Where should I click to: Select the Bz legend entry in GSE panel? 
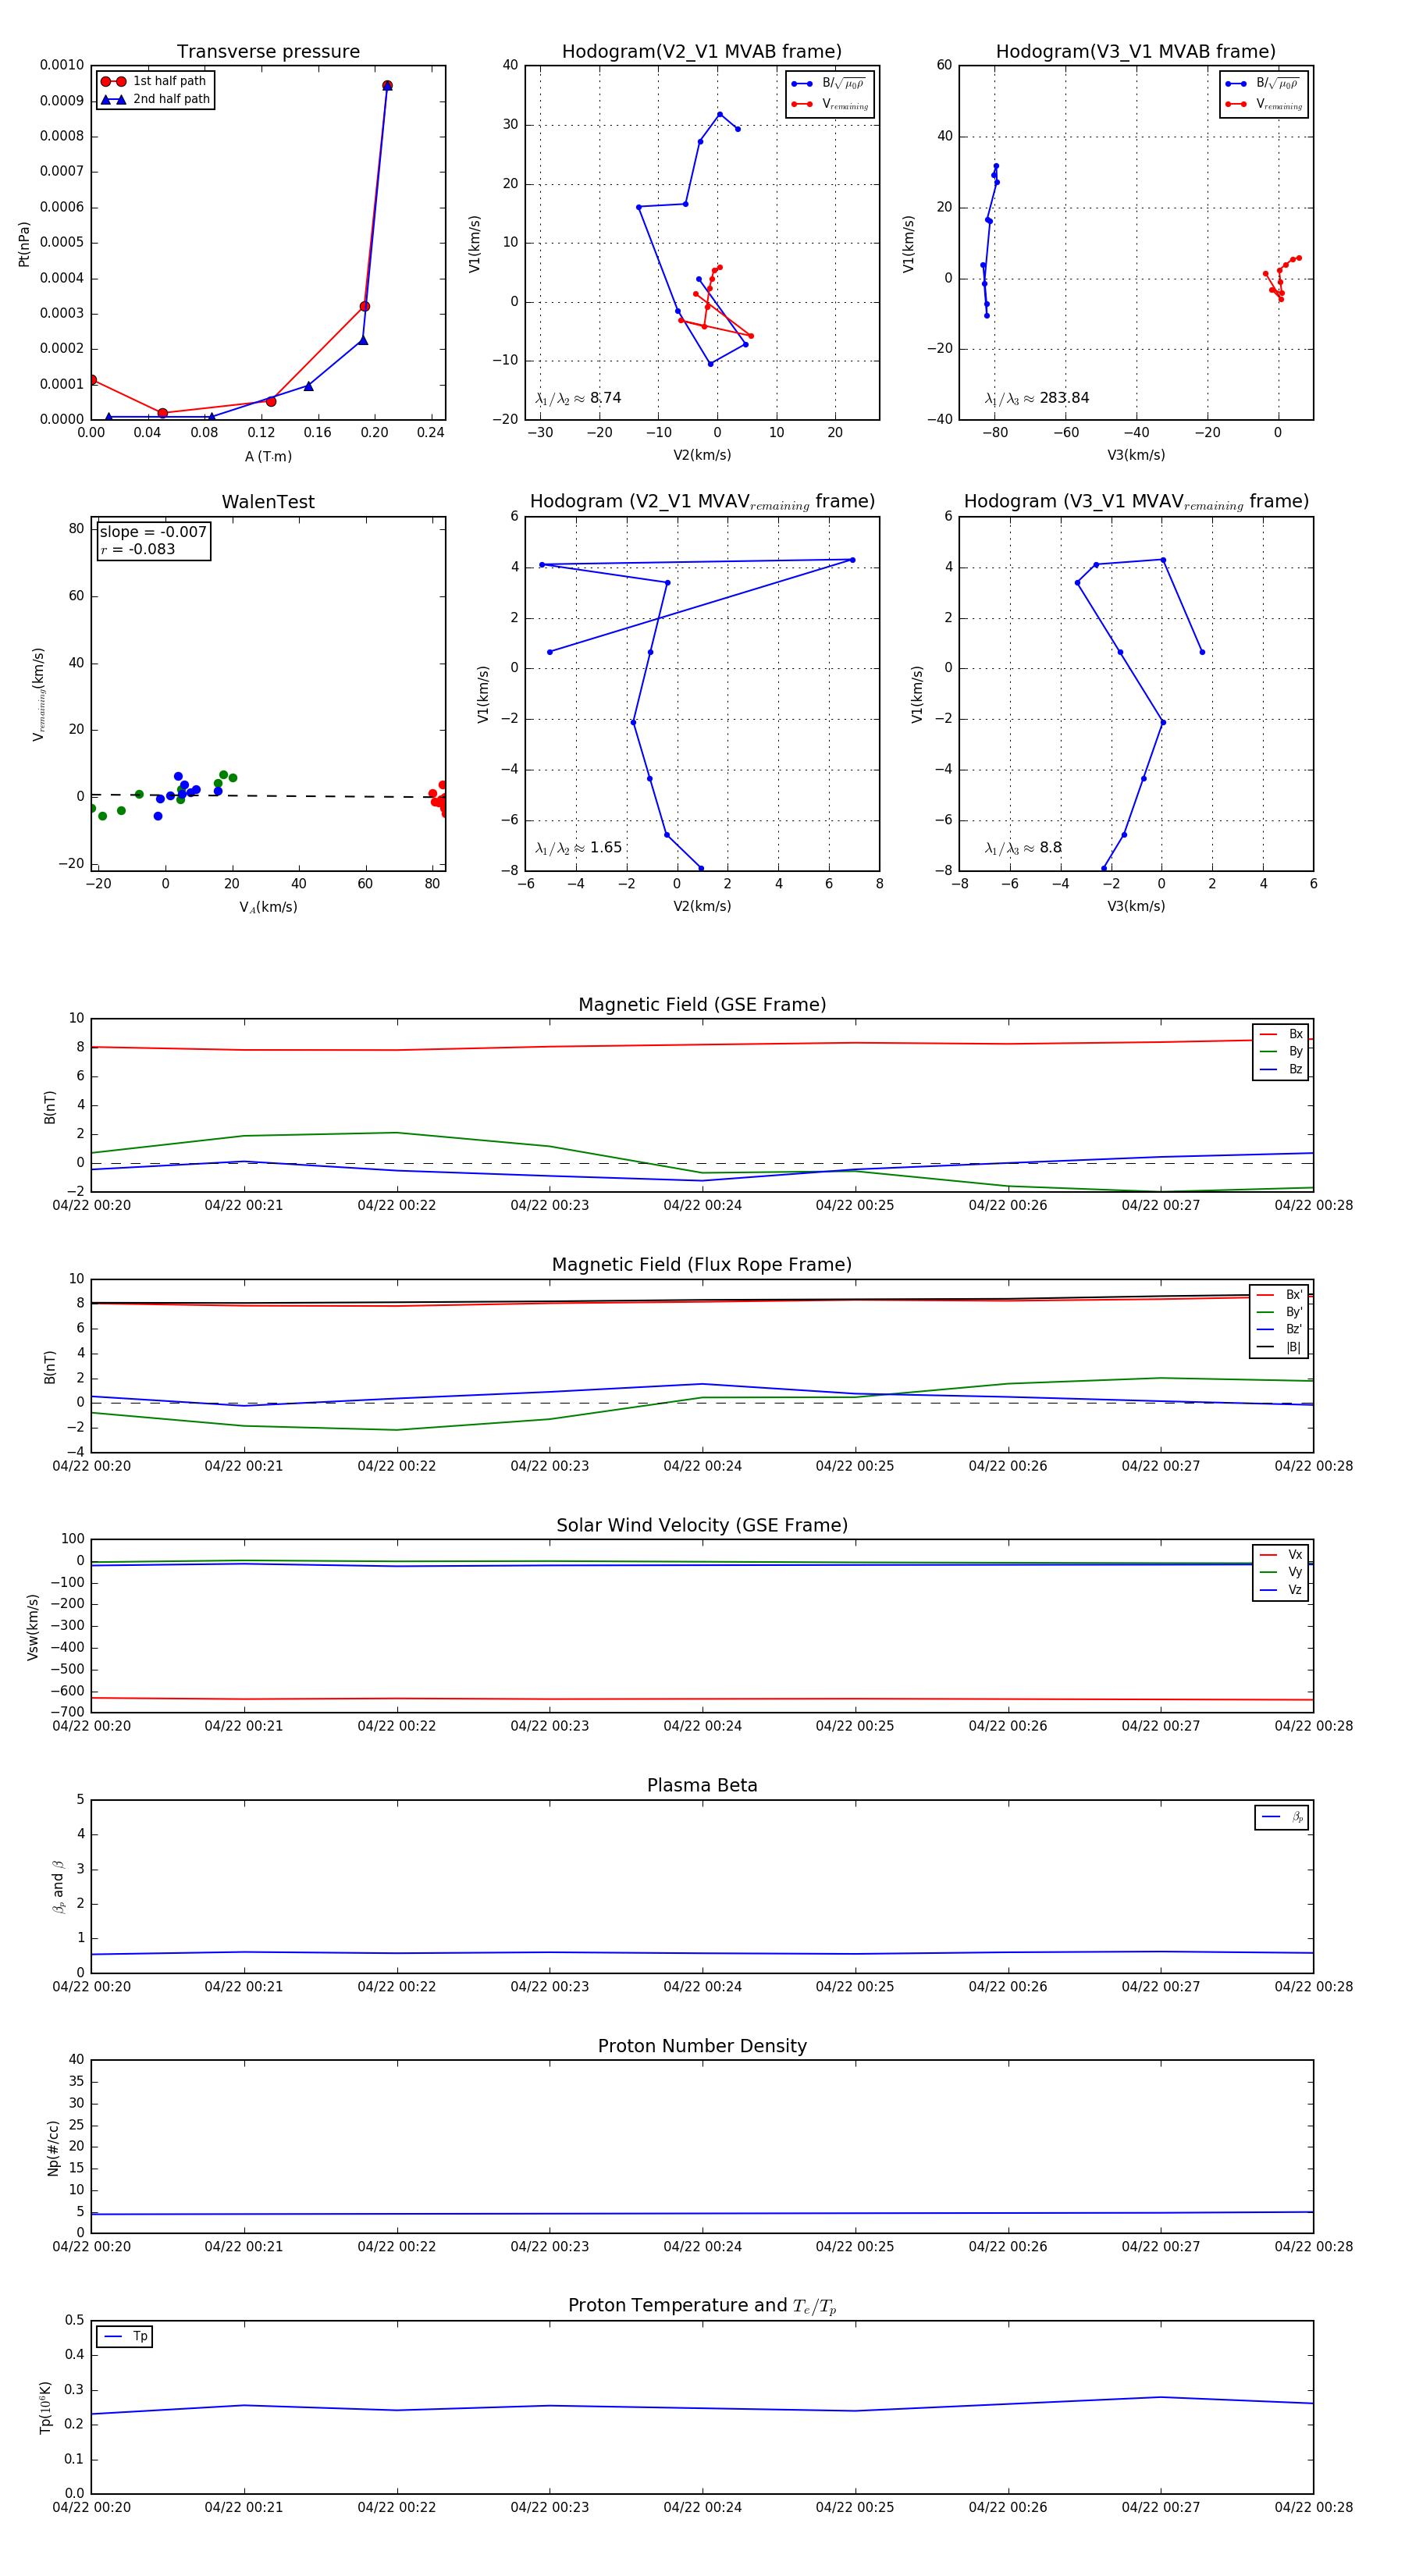pos(1281,1069)
